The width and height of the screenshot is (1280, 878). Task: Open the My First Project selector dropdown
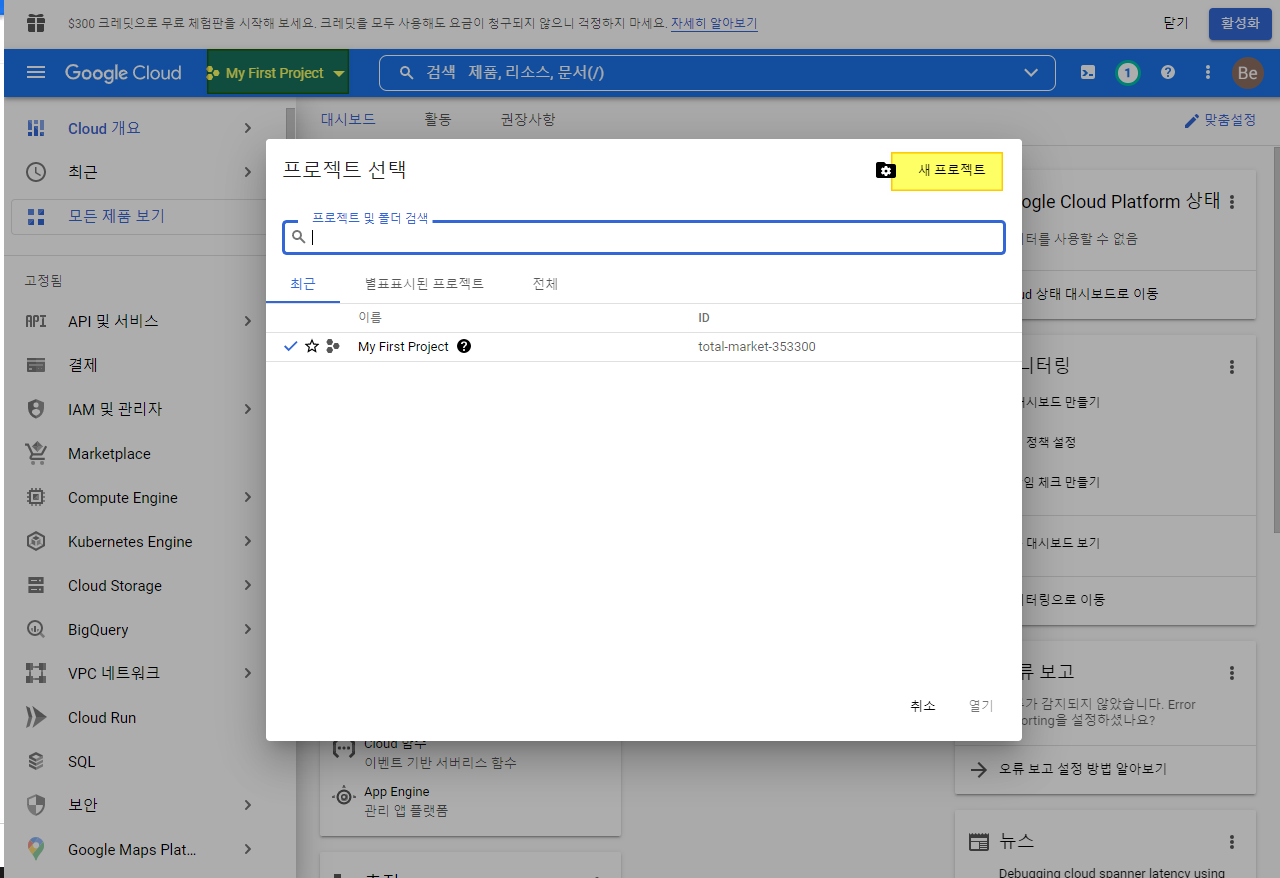click(278, 73)
